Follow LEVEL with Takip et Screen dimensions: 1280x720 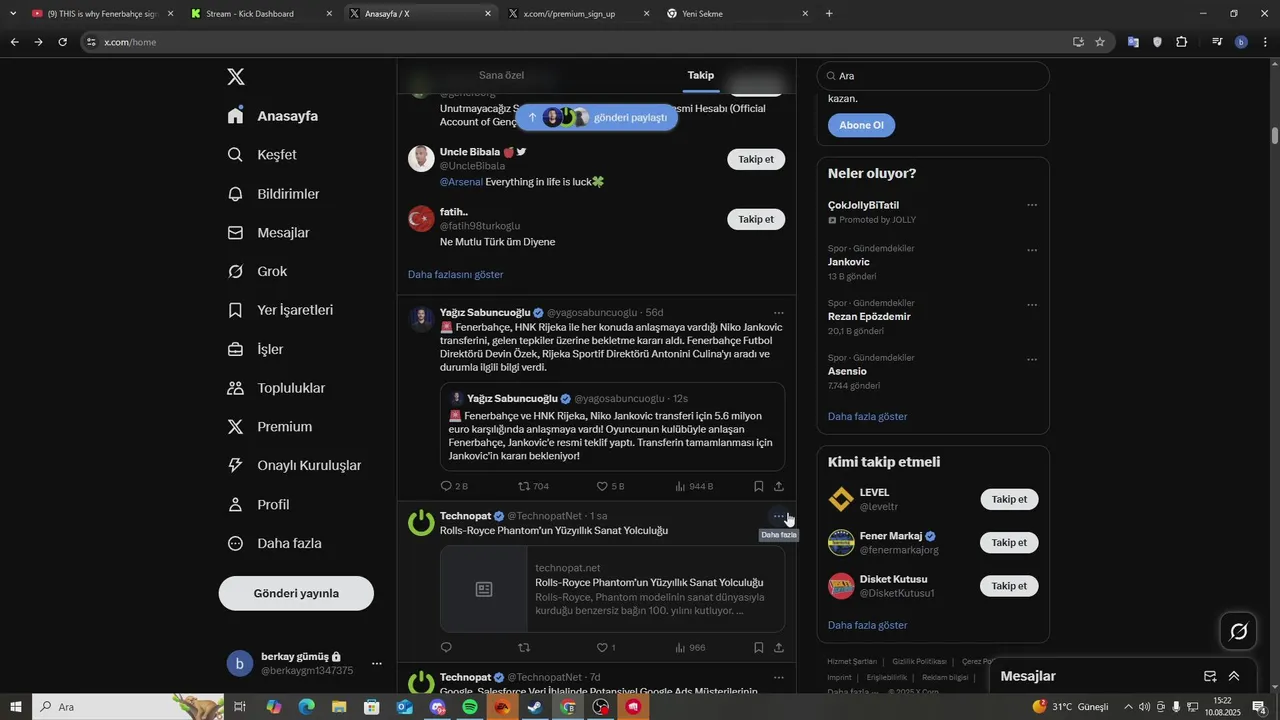coord(1009,499)
